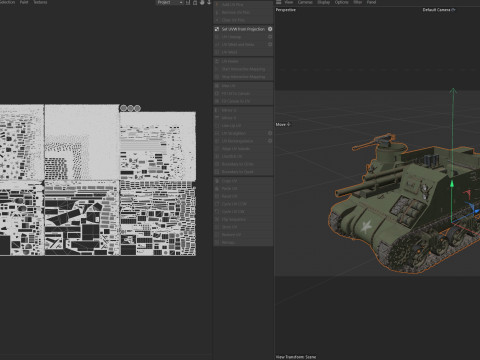Screen dimensions: 480x360
Task: Run Set UVW from Projection command
Action: point(243,29)
